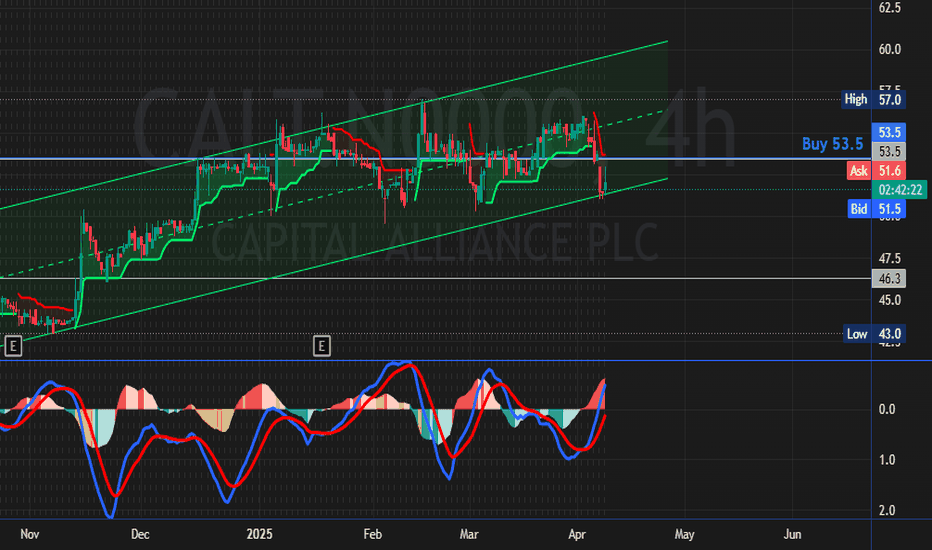Select the 'Buy 53.5' order label
Image resolution: width=932 pixels, height=550 pixels.
pyautogui.click(x=832, y=144)
